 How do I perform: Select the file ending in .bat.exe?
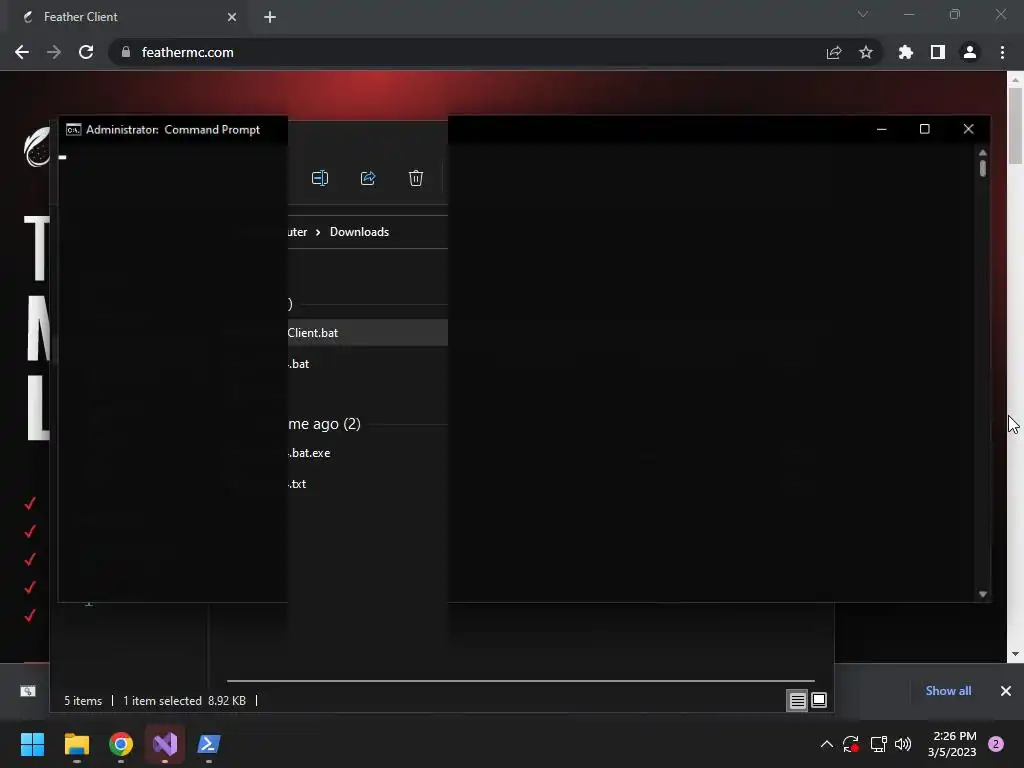(310, 453)
